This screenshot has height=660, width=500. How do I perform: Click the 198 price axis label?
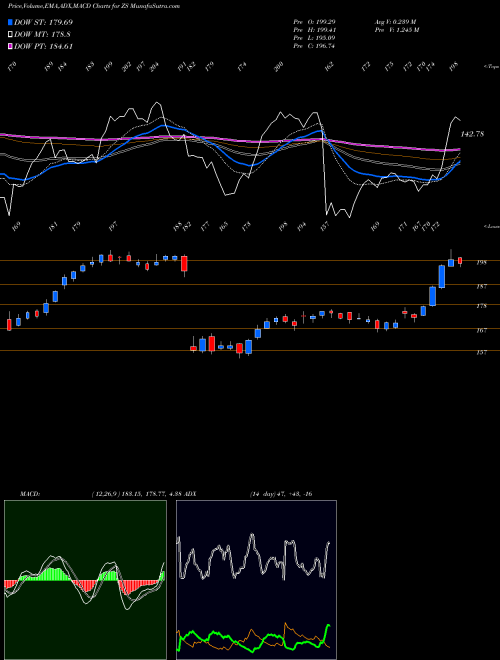[481, 263]
